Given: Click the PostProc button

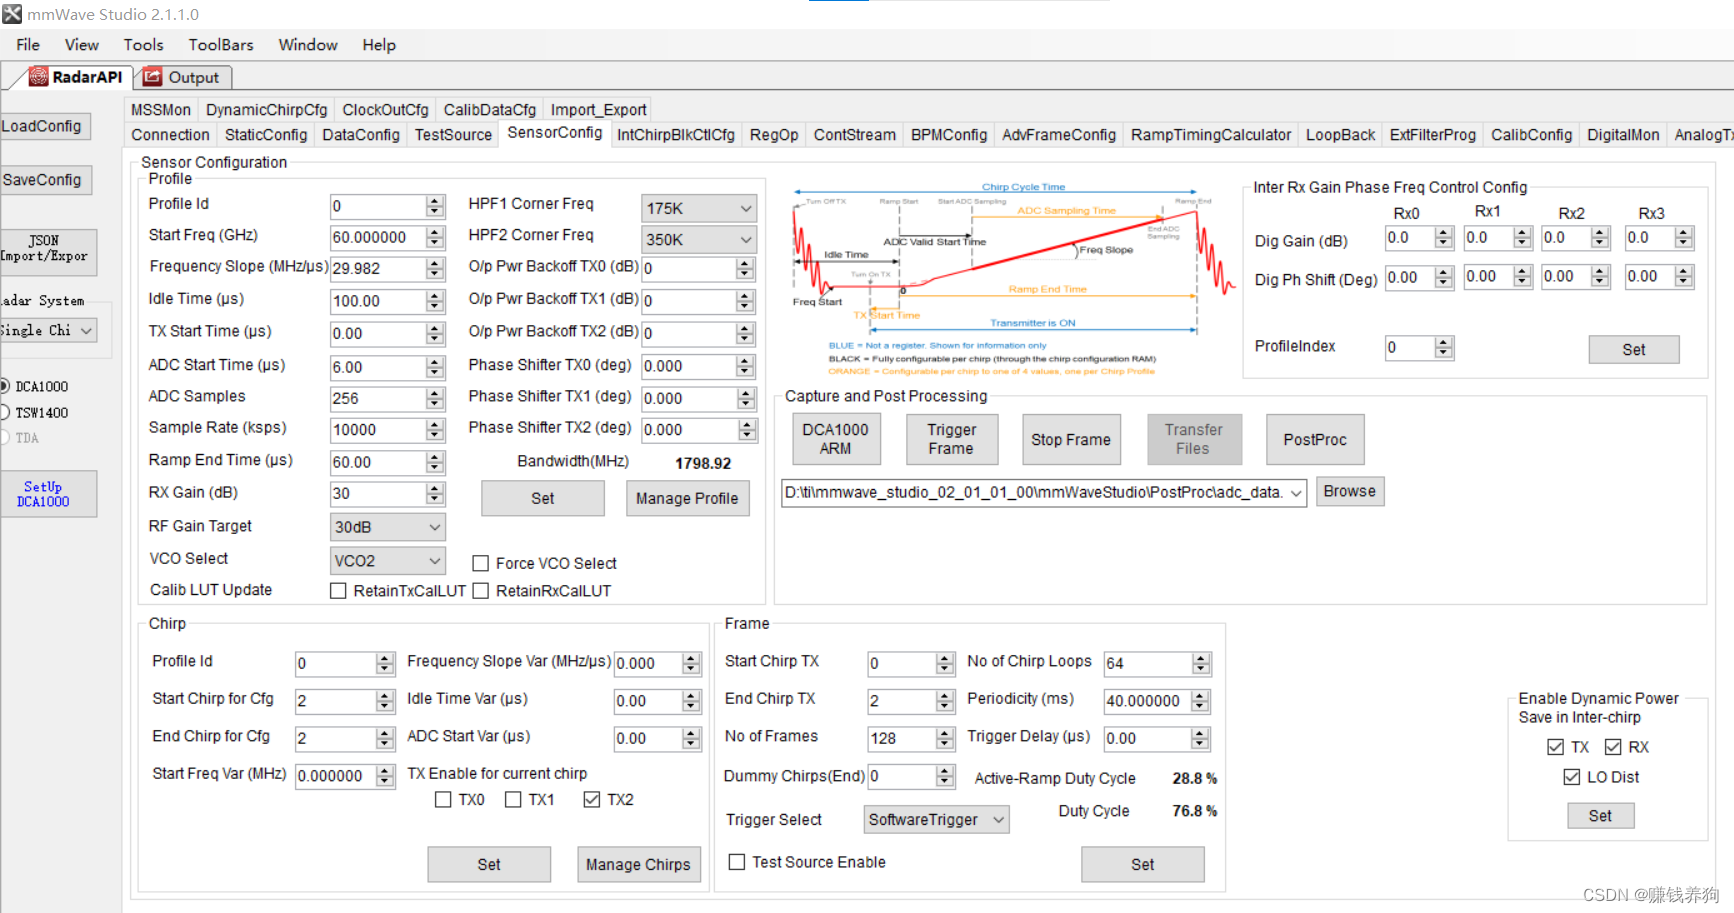Looking at the screenshot, I should [x=1315, y=440].
